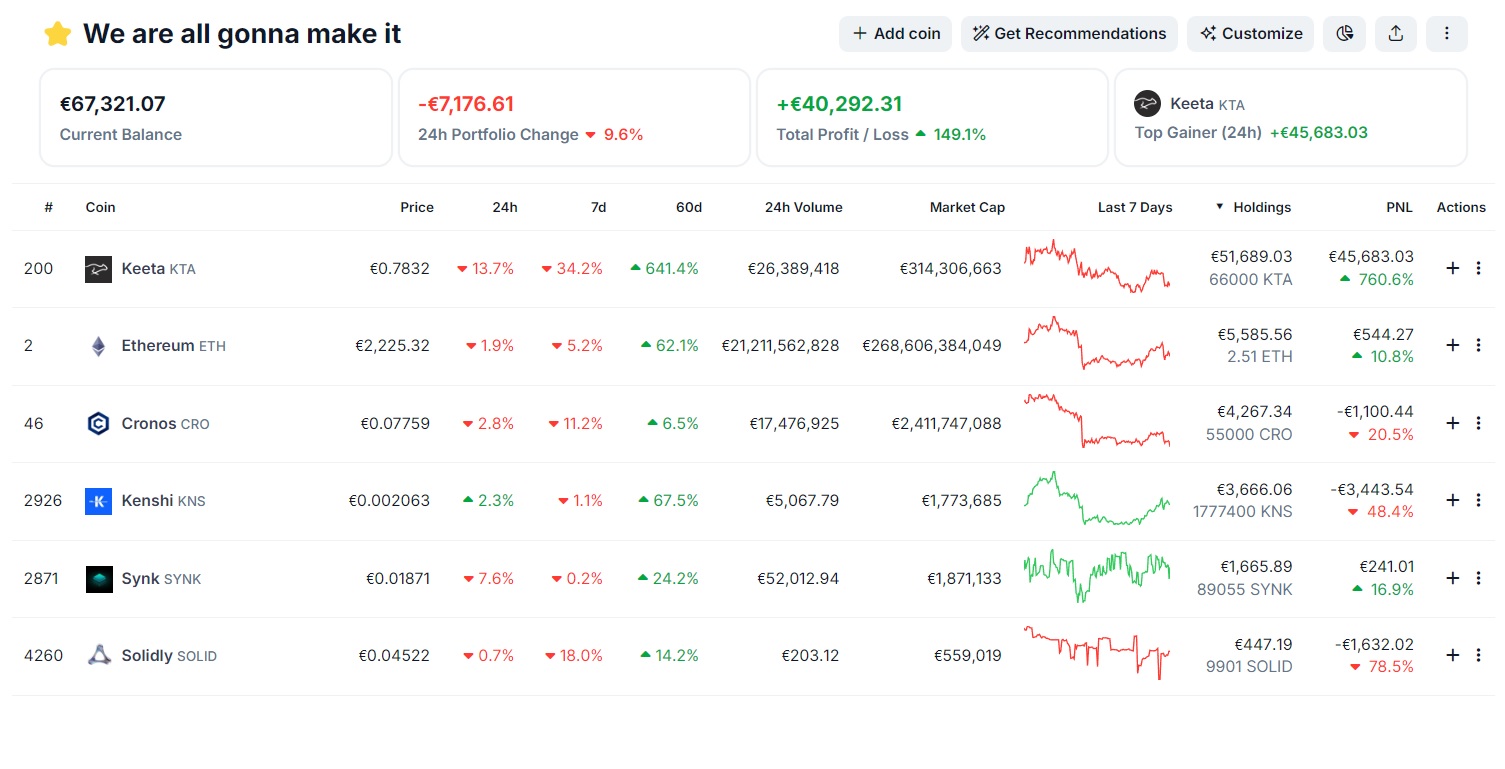Screen dimensions: 1505x769
Task: Open the Synk SYNK coin link
Action: tap(161, 578)
